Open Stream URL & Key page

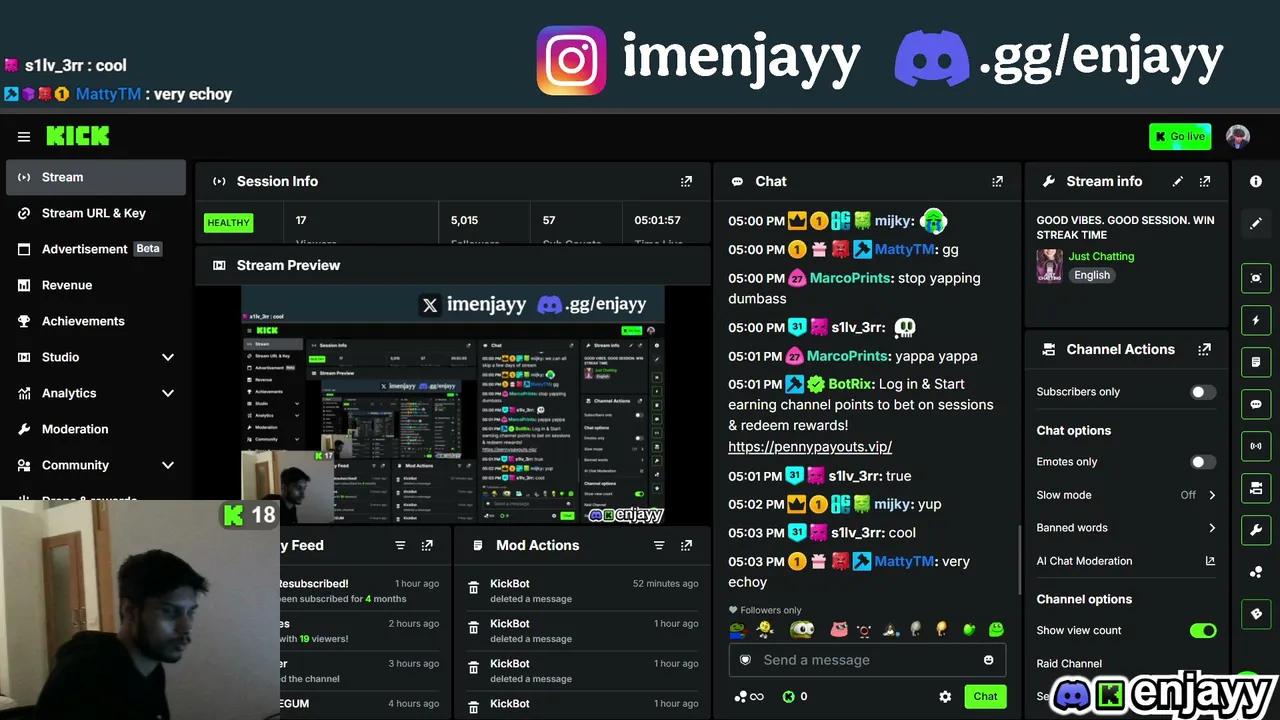pyautogui.click(x=96, y=213)
